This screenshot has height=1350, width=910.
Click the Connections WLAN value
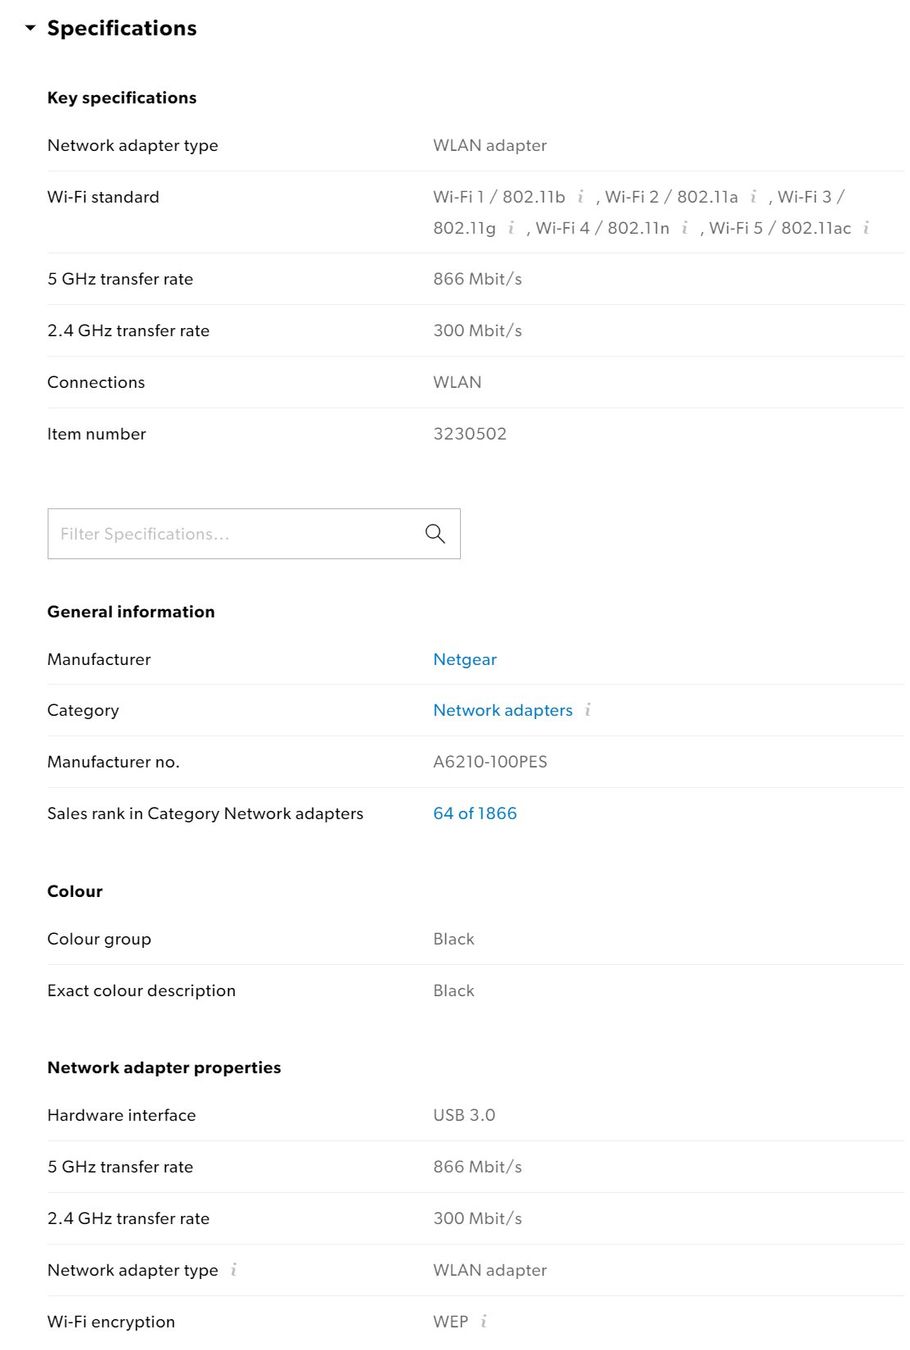click(x=457, y=382)
